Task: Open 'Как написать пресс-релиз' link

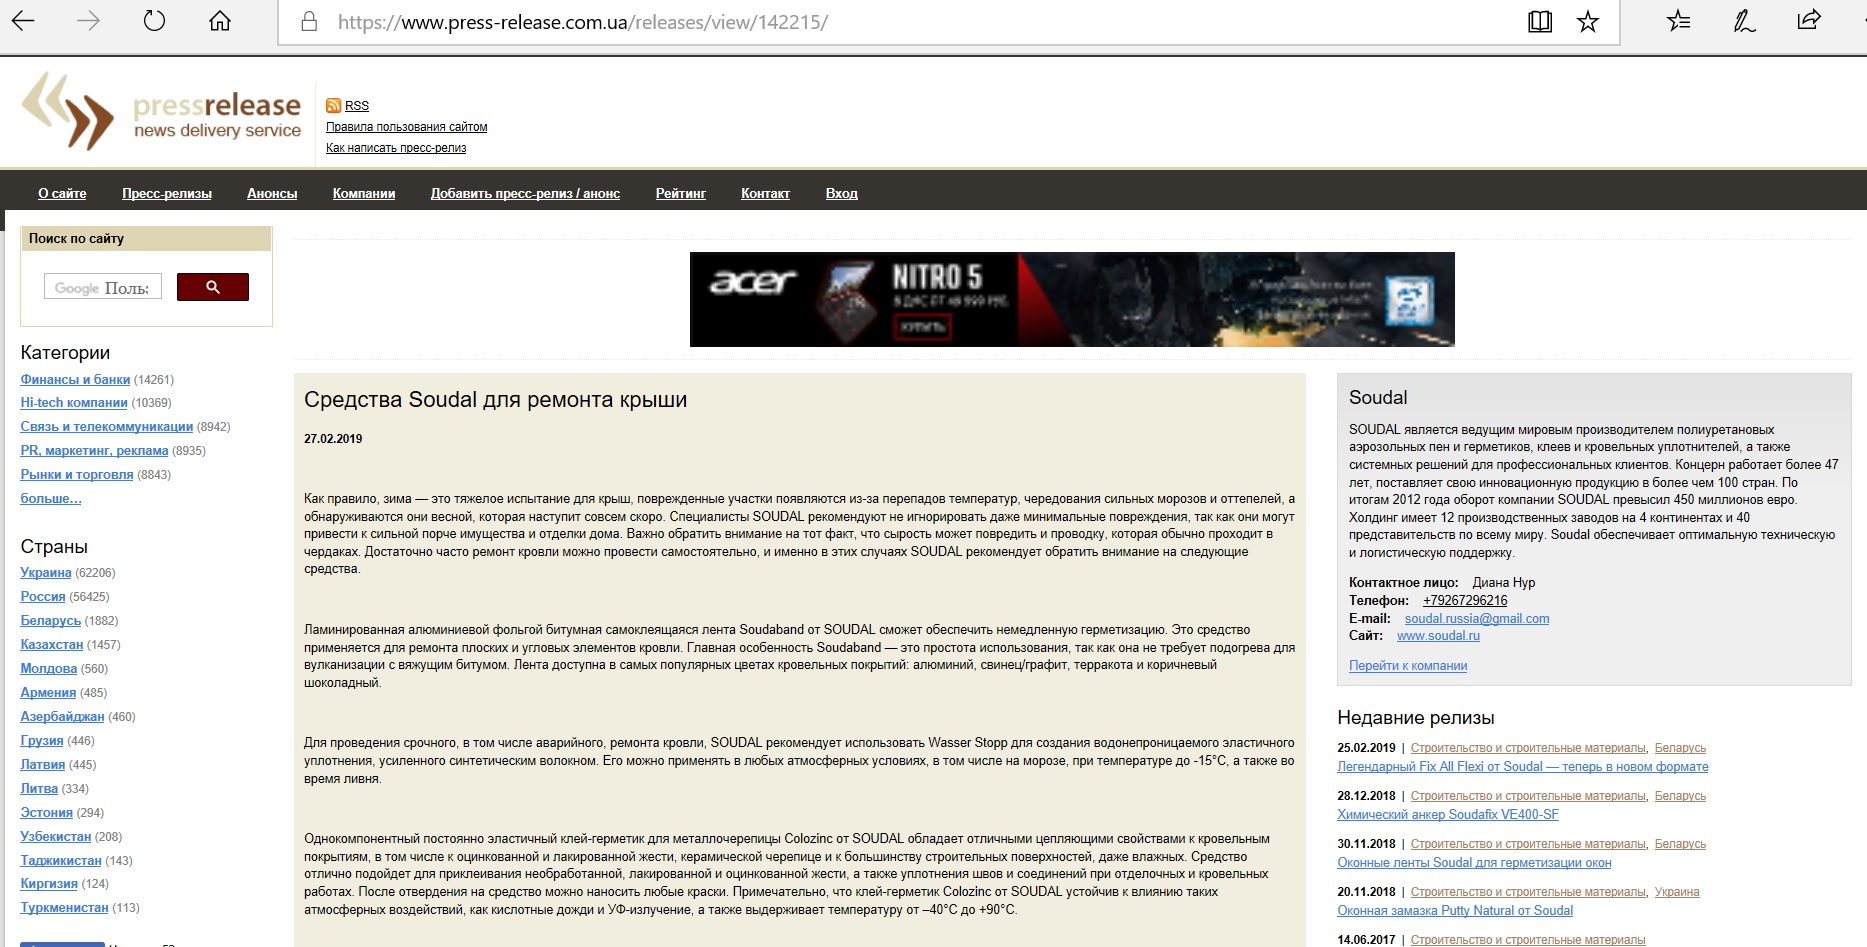Action: coord(396,148)
